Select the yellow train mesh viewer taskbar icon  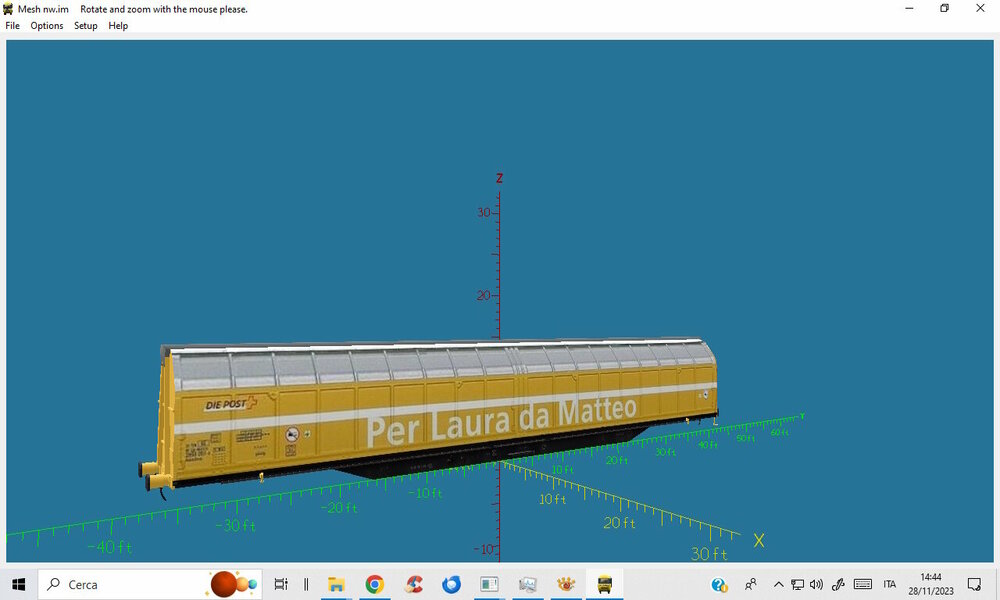point(604,584)
